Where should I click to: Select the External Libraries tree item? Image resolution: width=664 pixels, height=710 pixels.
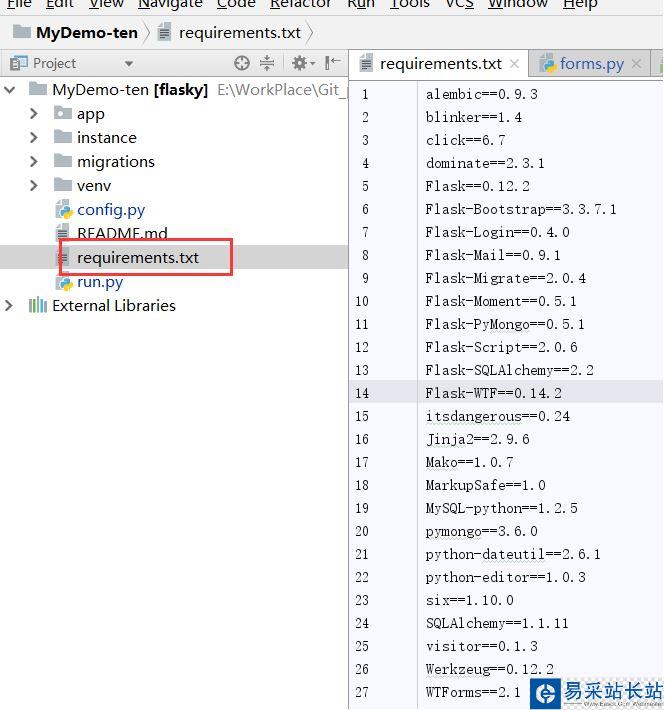click(114, 306)
